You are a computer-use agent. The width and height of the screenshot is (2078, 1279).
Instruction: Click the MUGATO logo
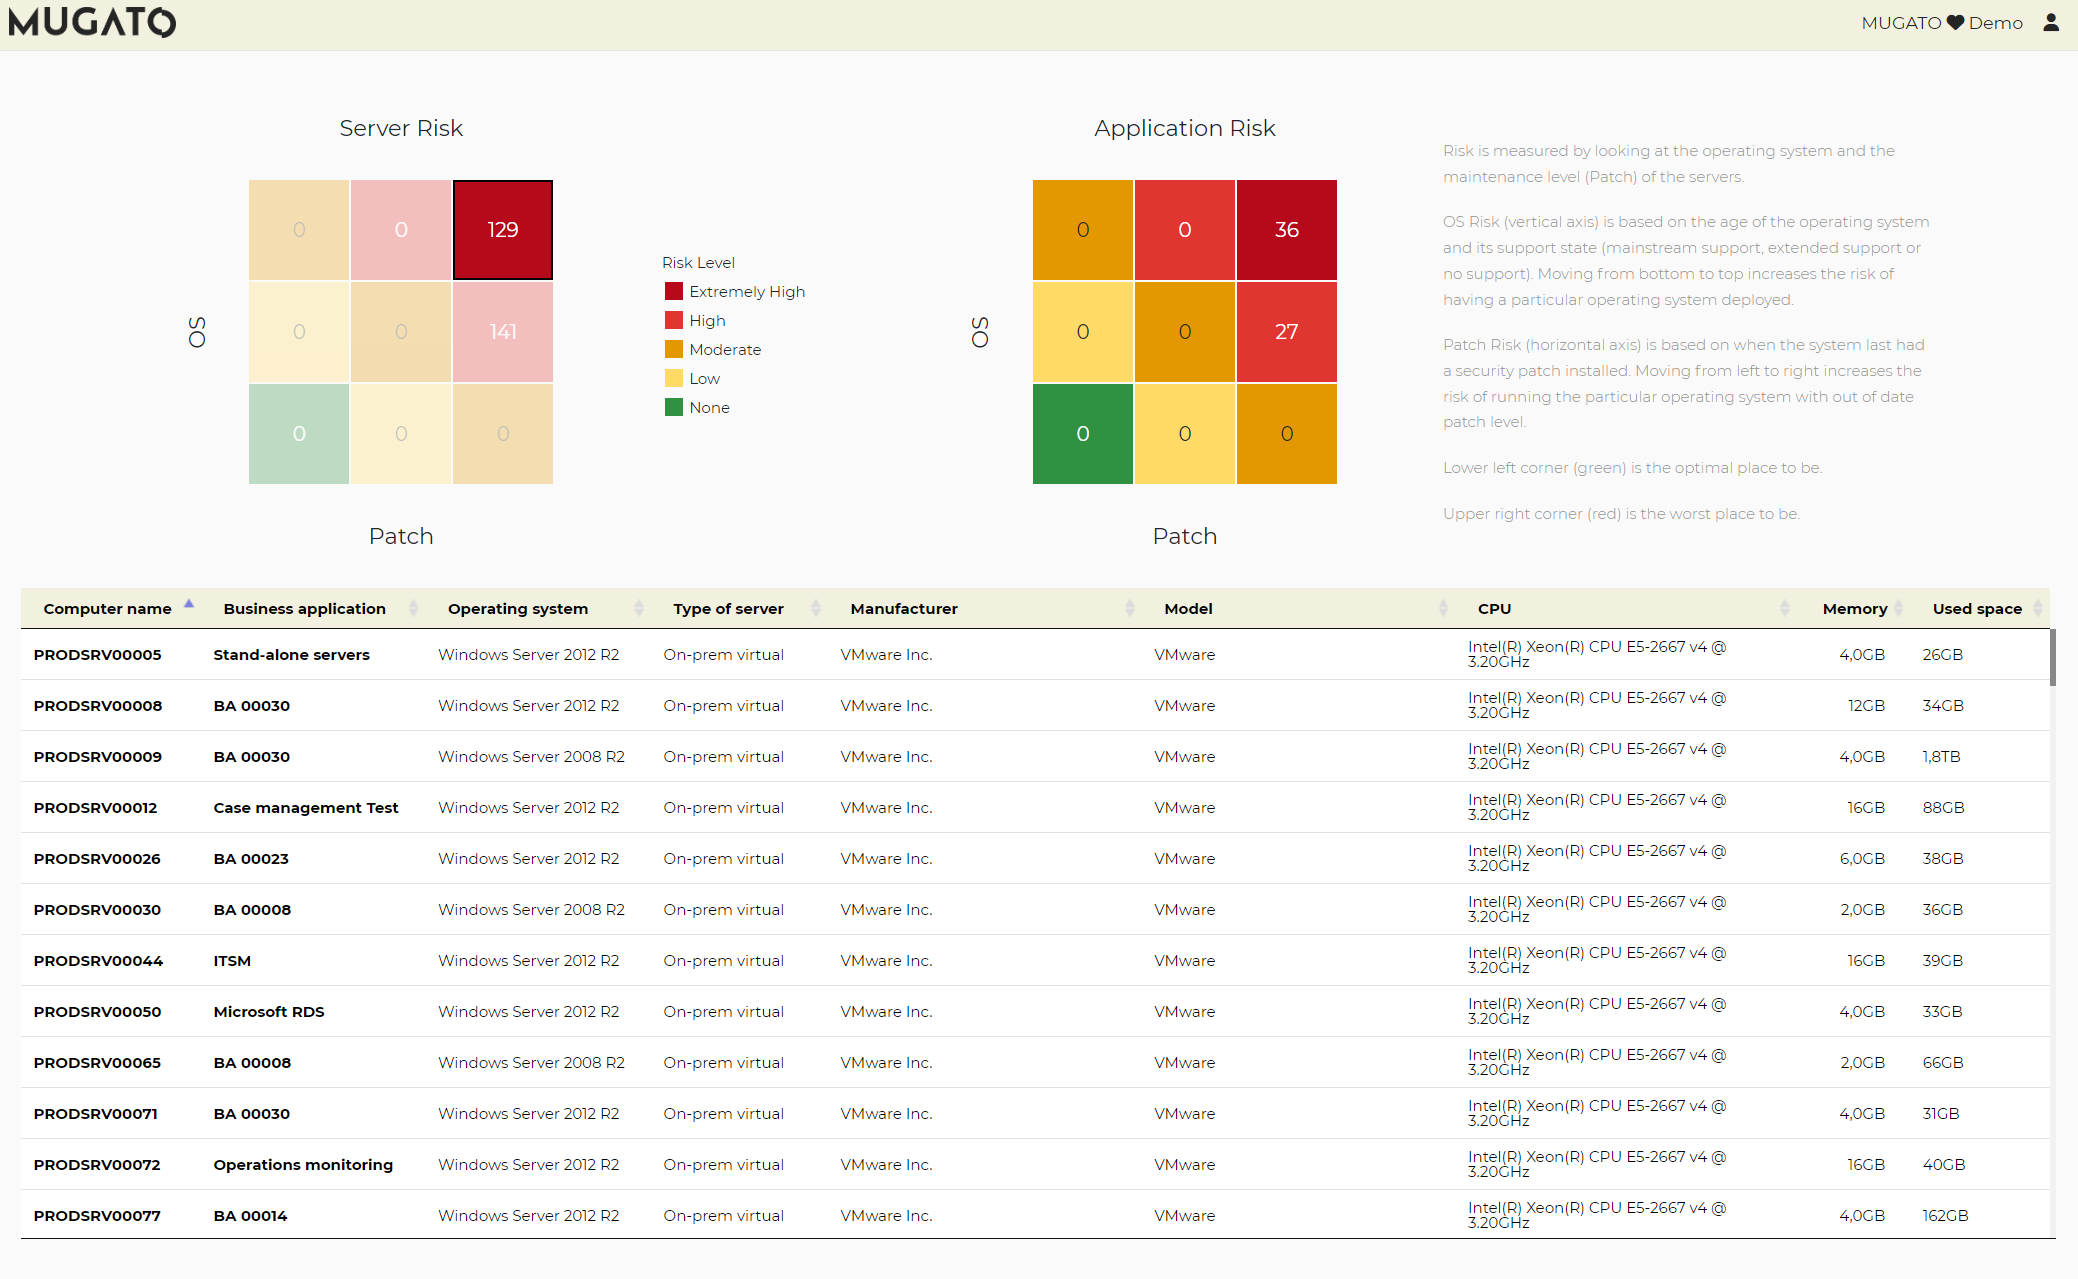92,22
